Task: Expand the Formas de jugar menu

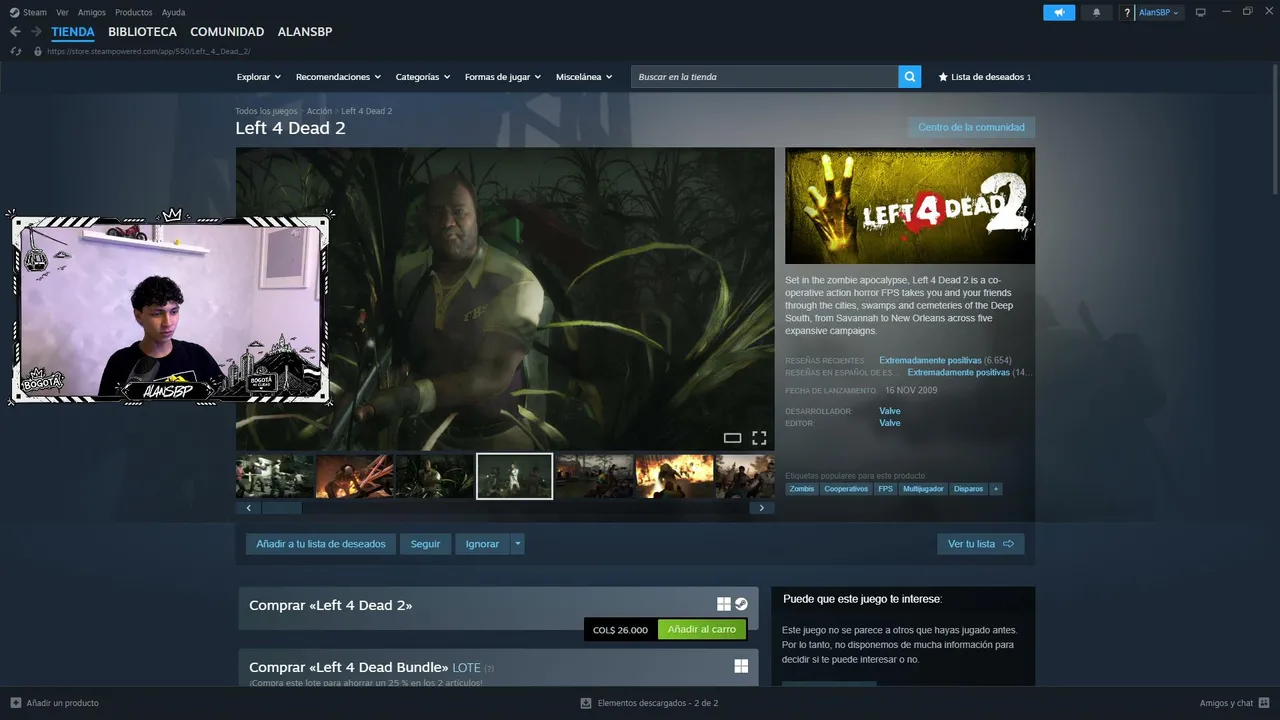Action: [503, 77]
